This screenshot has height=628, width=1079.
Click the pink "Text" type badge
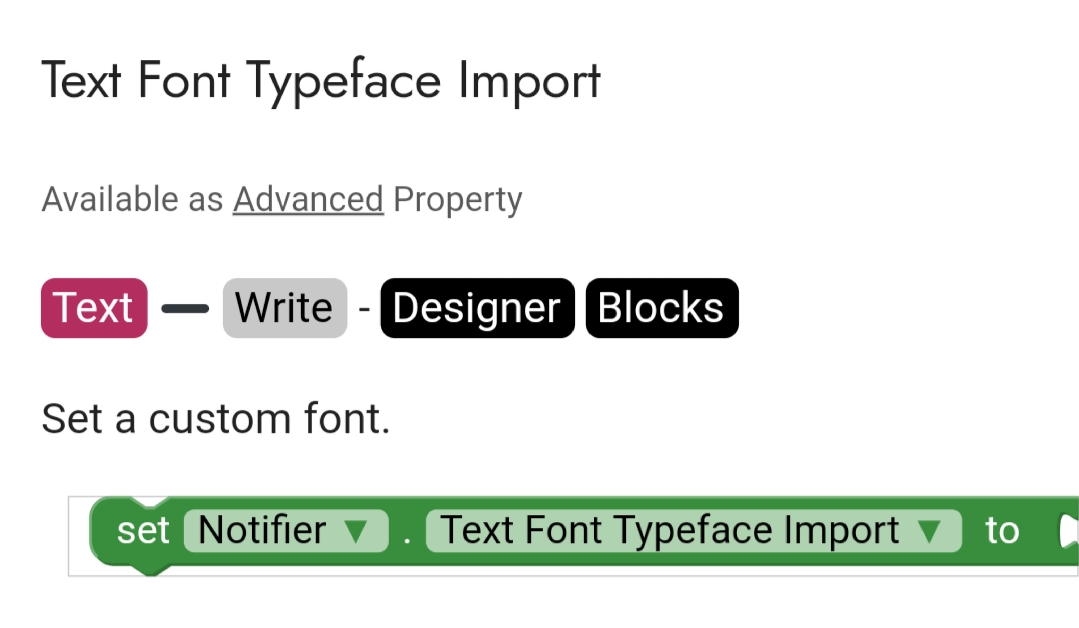[94, 308]
